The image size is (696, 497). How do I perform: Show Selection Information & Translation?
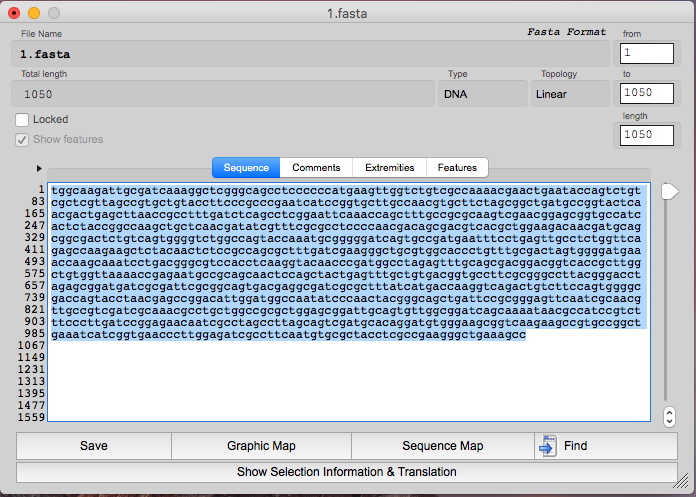(x=347, y=472)
